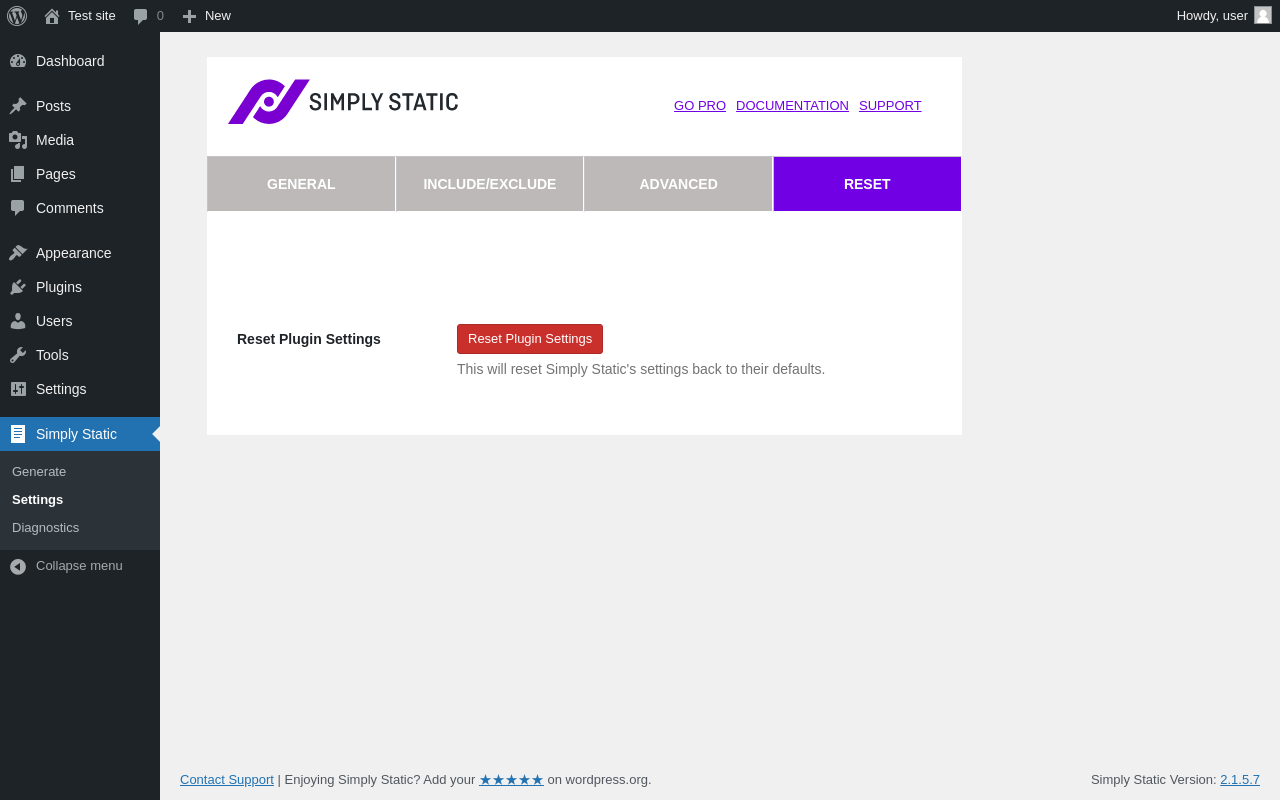Open the Pages menu label

click(x=56, y=174)
